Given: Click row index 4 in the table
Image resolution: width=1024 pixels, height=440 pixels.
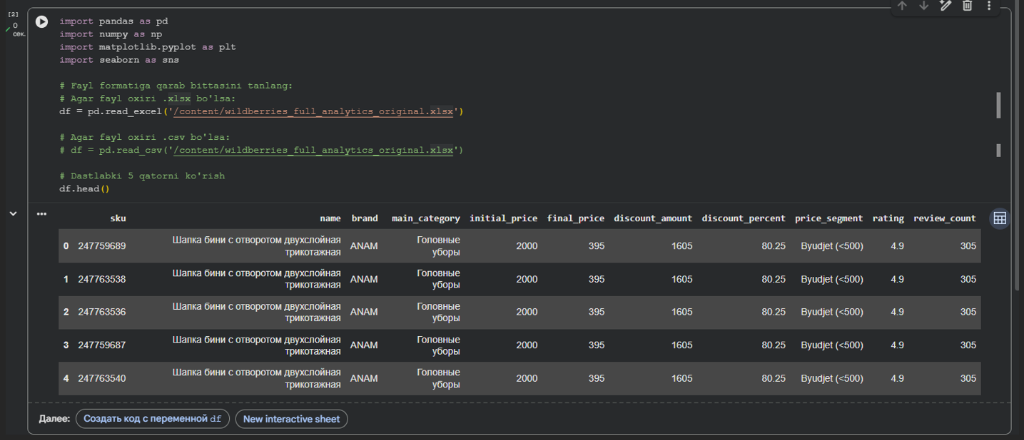Looking at the screenshot, I should point(66,379).
